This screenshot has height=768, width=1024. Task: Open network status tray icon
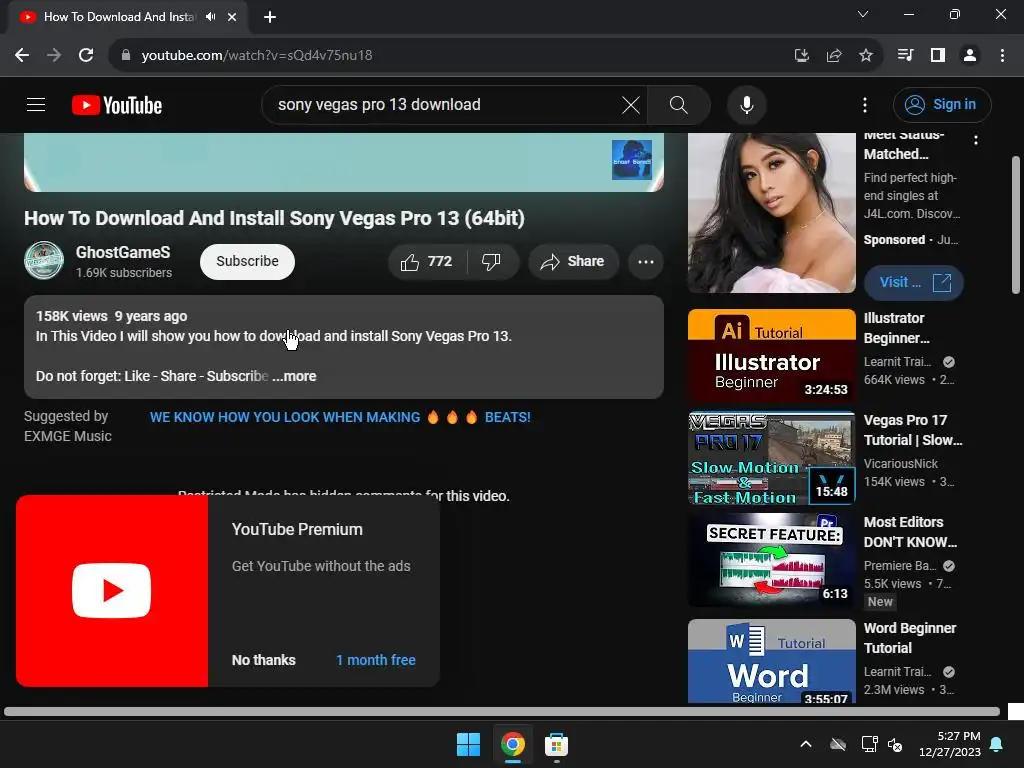pyautogui.click(x=869, y=744)
